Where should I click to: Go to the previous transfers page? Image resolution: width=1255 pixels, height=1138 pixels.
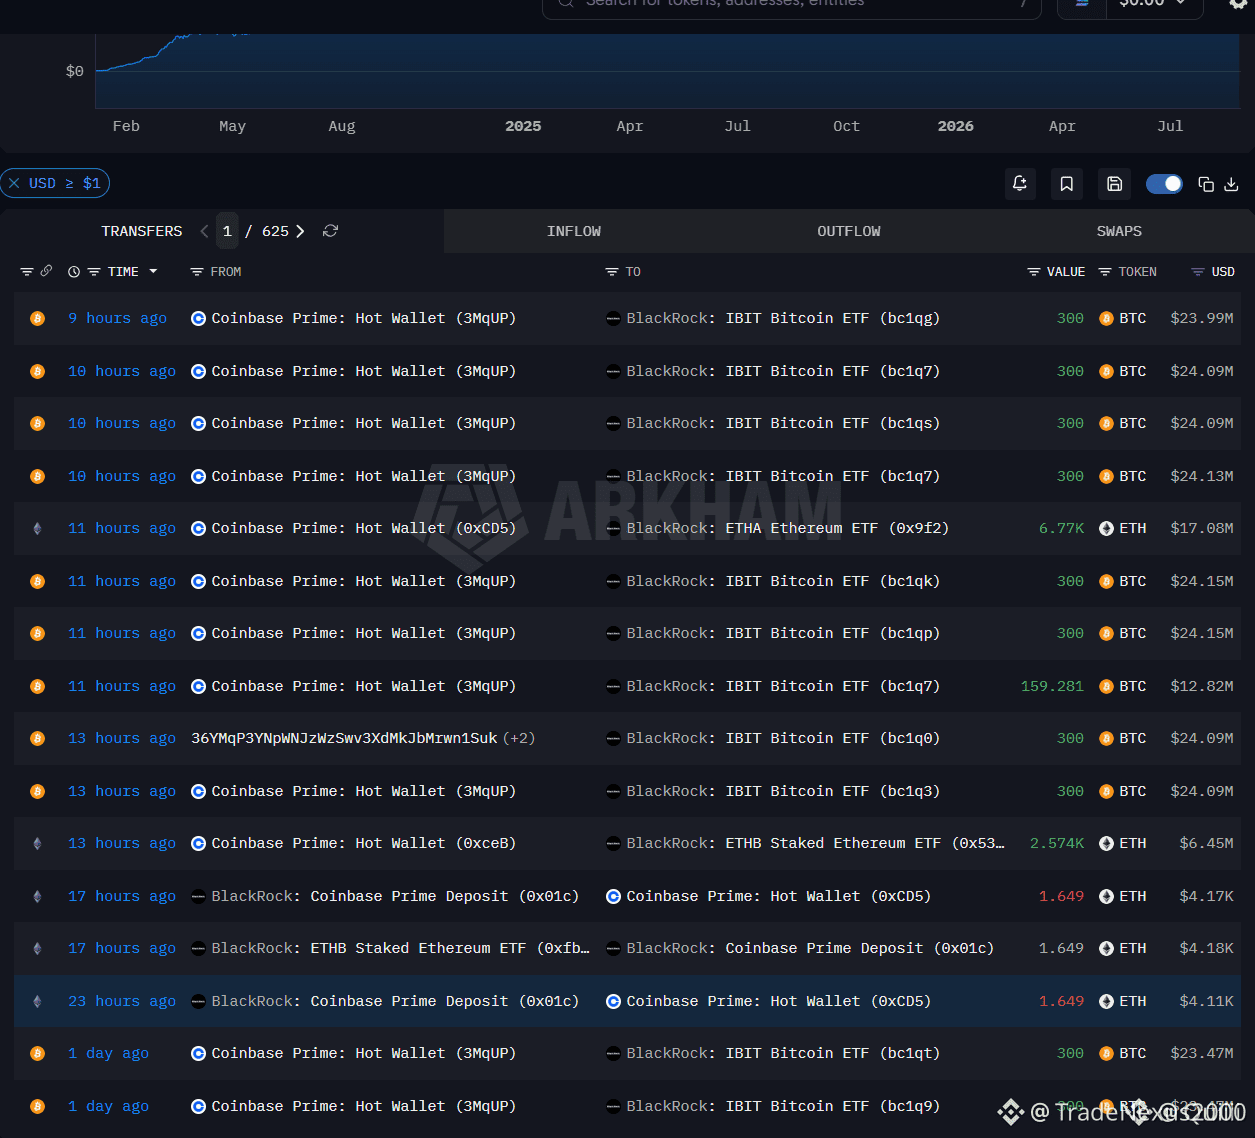coord(204,231)
